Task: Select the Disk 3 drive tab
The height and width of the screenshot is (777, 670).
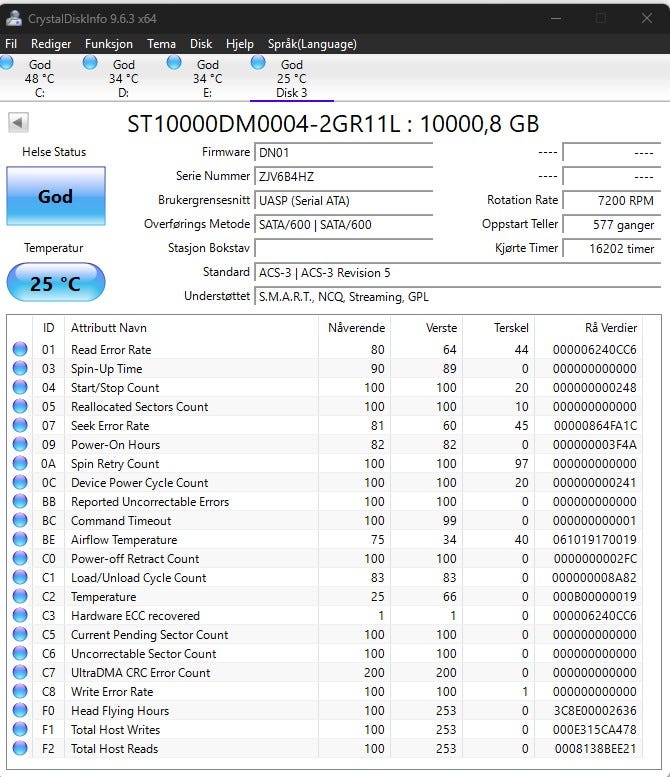Action: [291, 79]
